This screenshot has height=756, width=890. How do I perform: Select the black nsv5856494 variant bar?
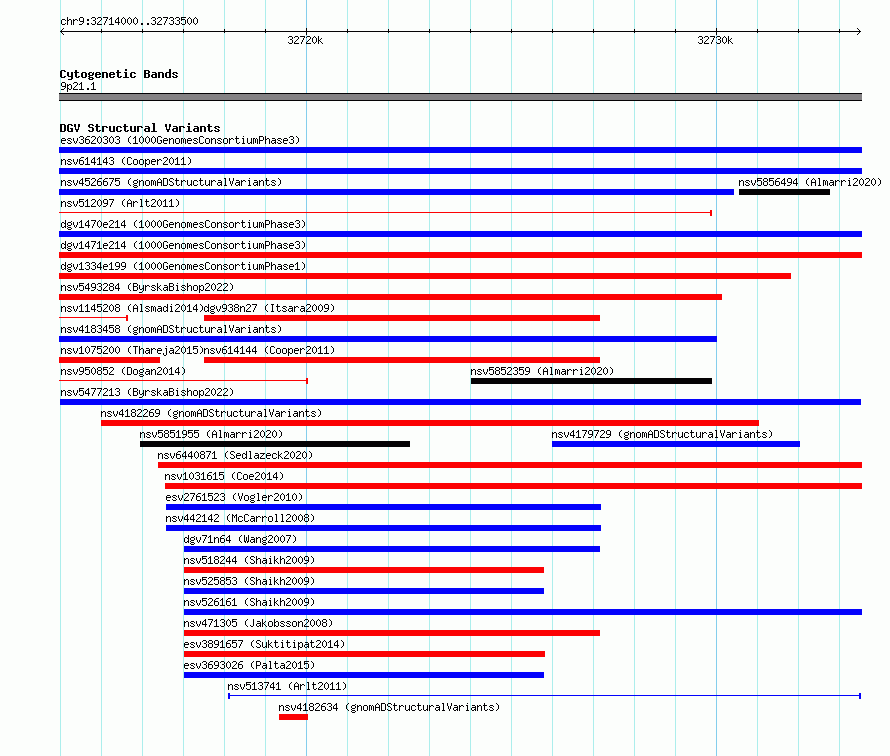coord(784,192)
